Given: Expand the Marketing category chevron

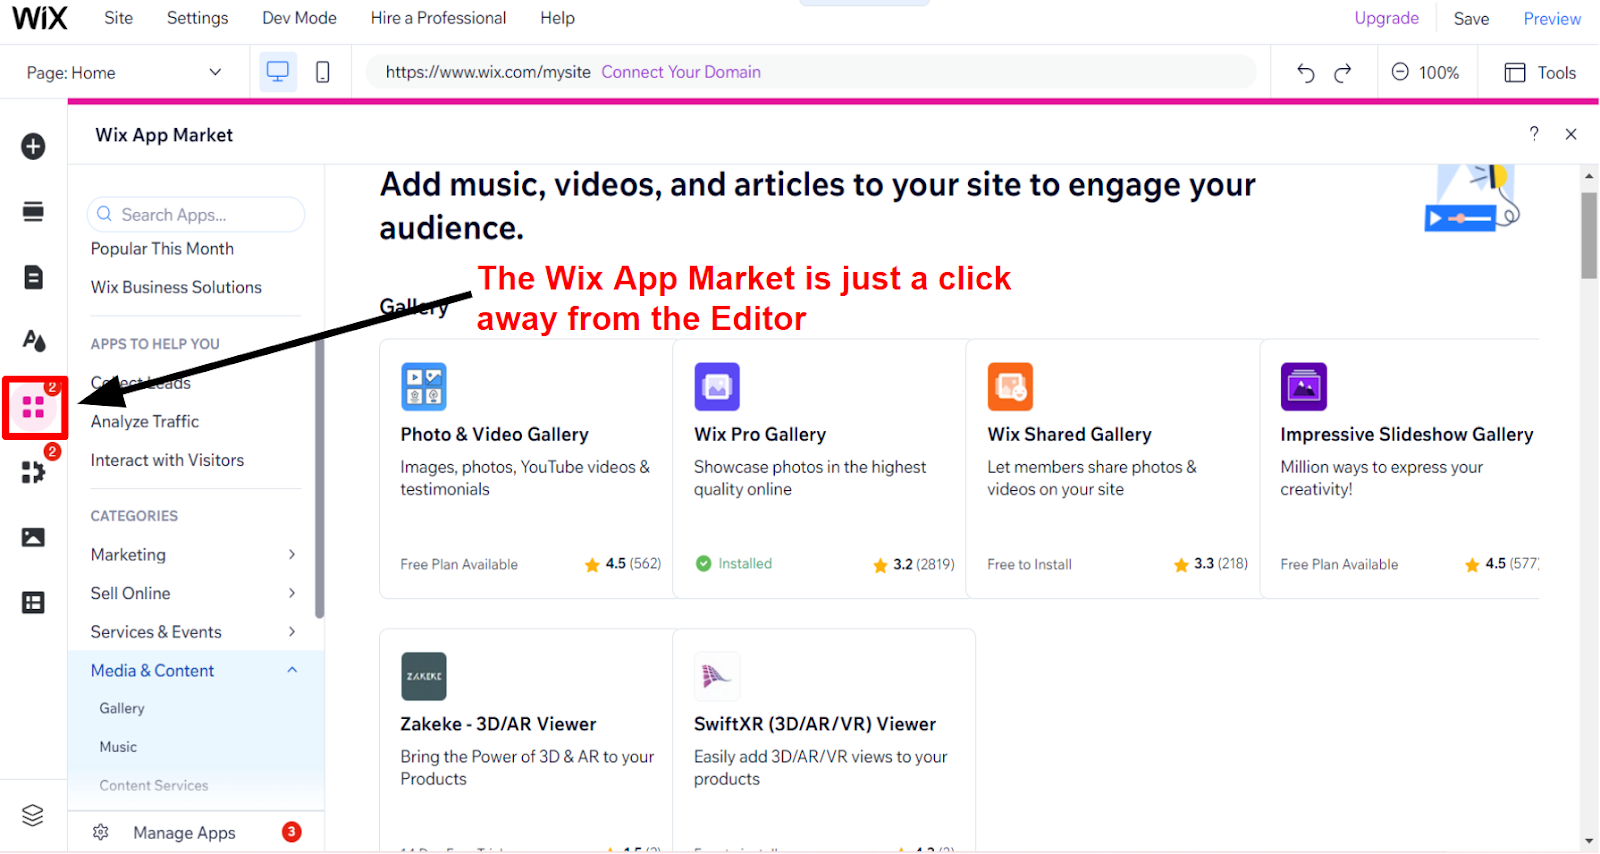Looking at the screenshot, I should coord(292,554).
